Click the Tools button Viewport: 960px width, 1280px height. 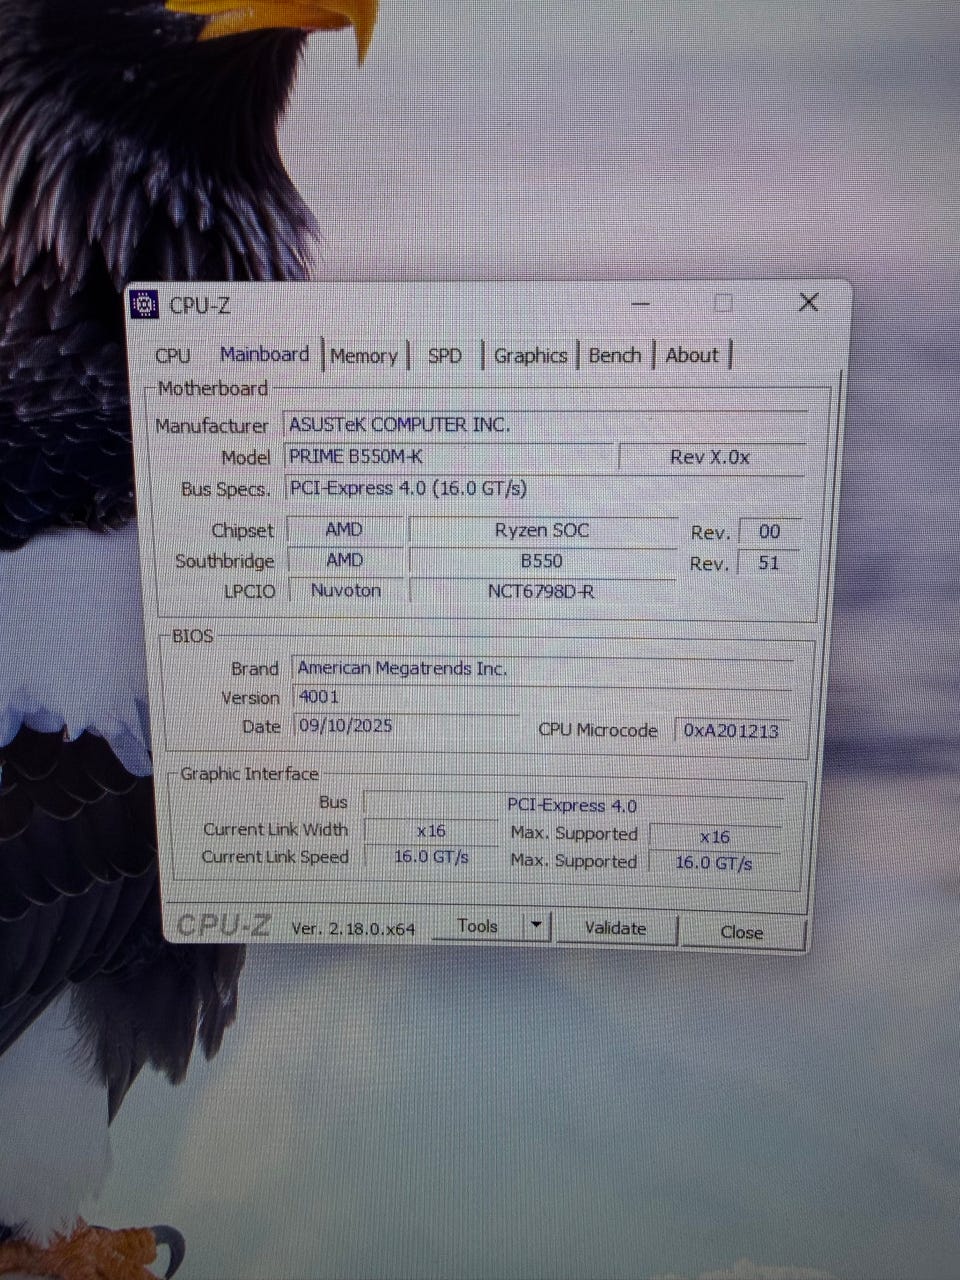pos(478,926)
